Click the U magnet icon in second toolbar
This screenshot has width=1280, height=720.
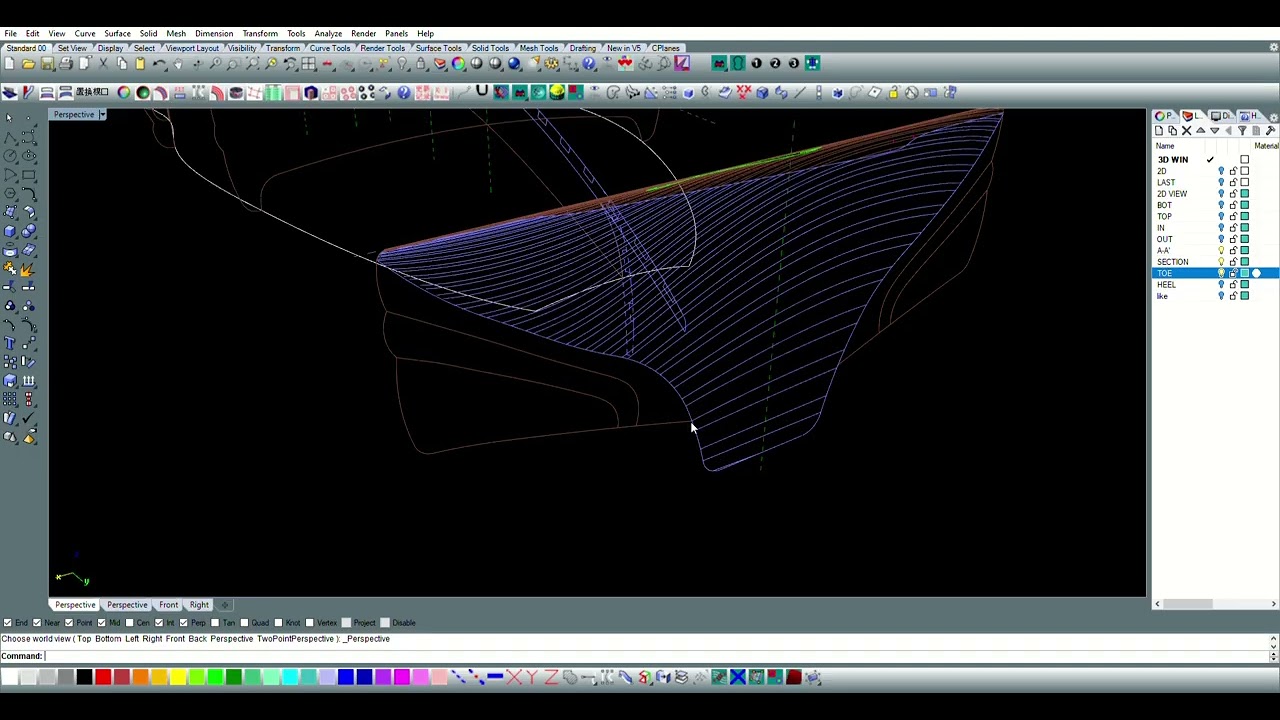[482, 92]
